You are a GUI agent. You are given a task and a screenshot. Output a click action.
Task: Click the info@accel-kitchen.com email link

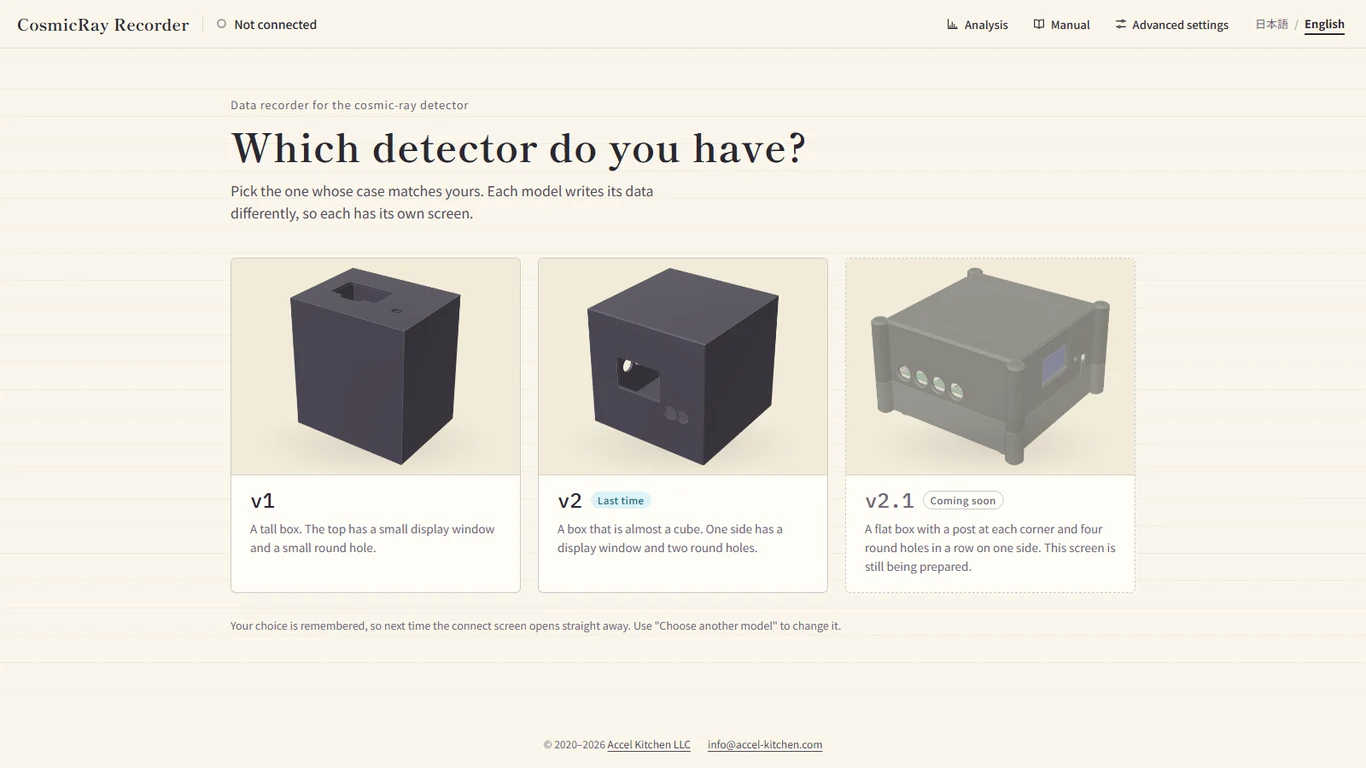[x=765, y=745]
